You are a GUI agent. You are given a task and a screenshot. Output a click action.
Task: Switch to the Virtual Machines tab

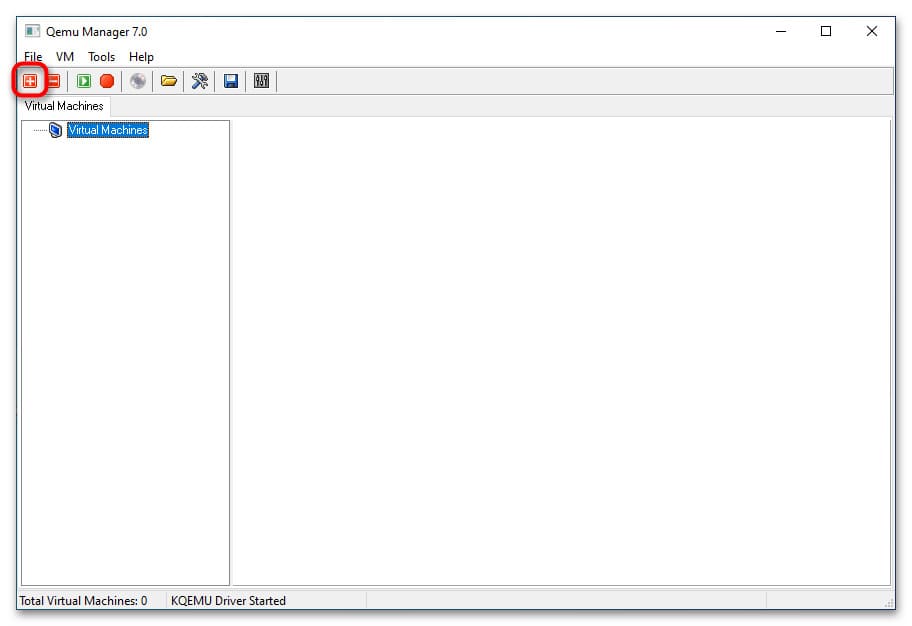(x=64, y=106)
